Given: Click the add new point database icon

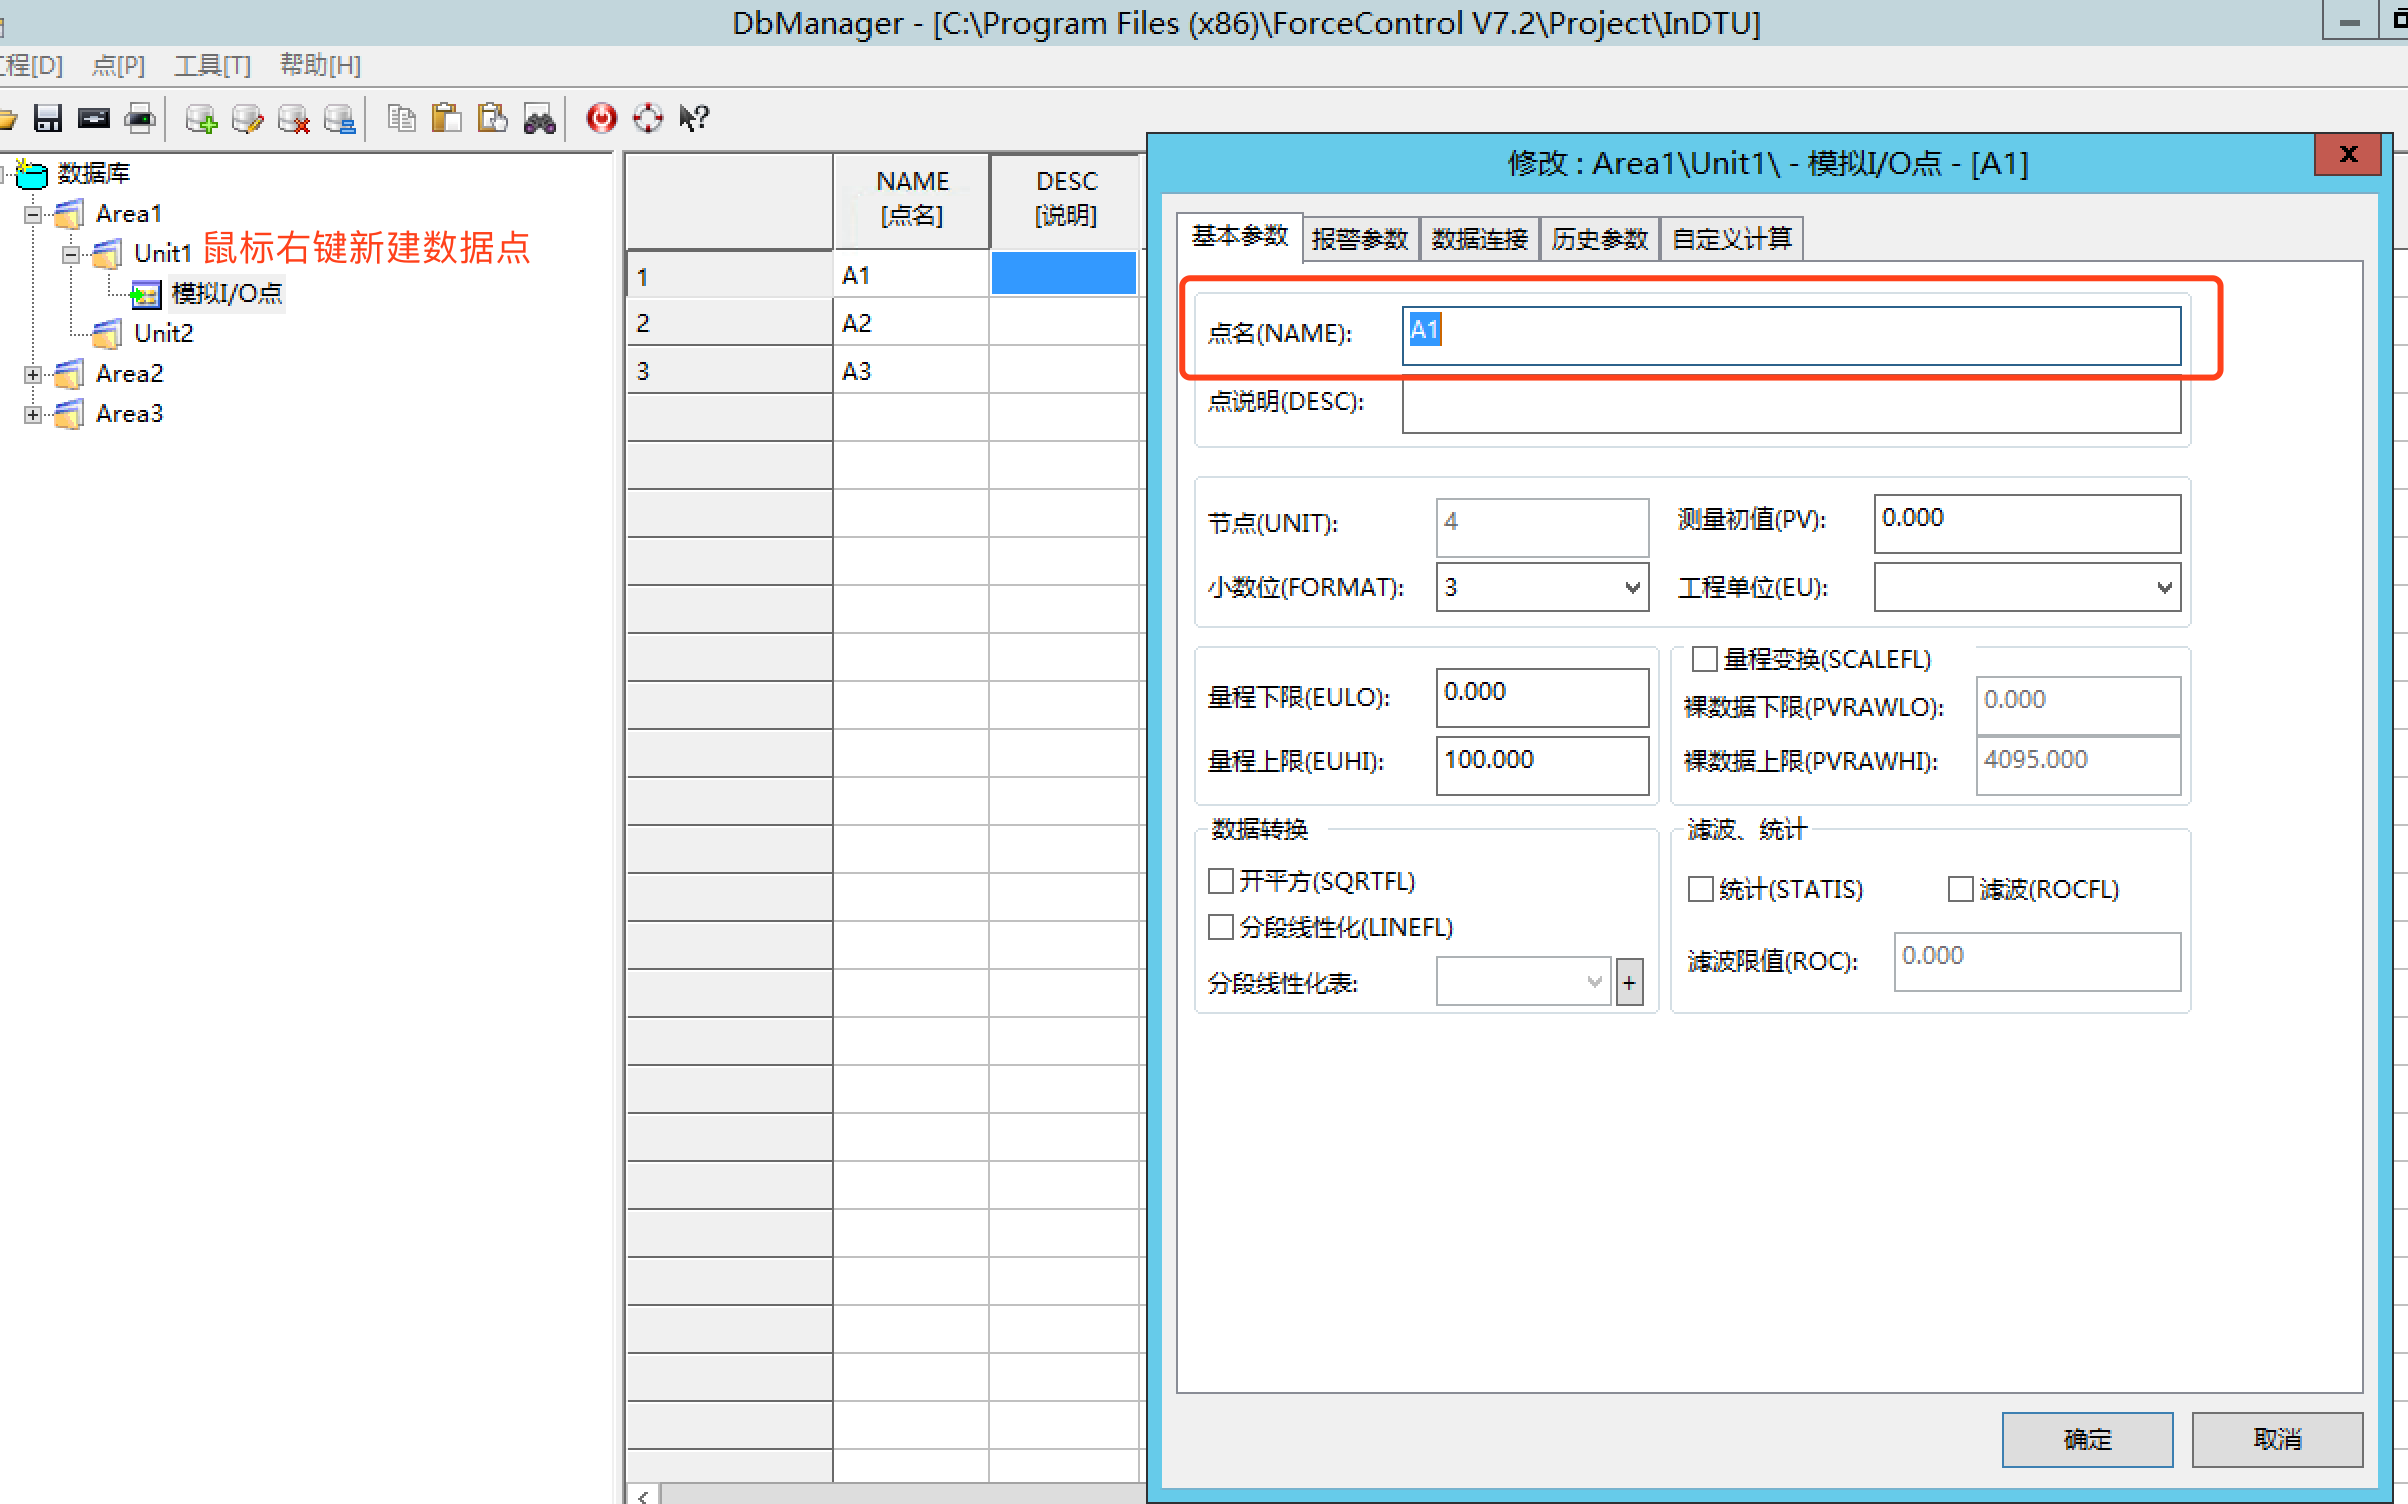Looking at the screenshot, I should tap(201, 119).
